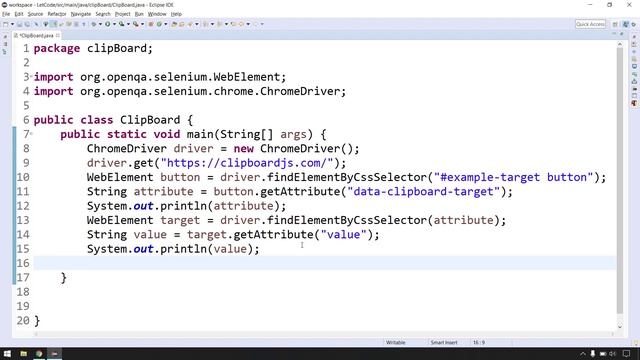Open the Windows Start menu
The image size is (640, 360).
7,353
